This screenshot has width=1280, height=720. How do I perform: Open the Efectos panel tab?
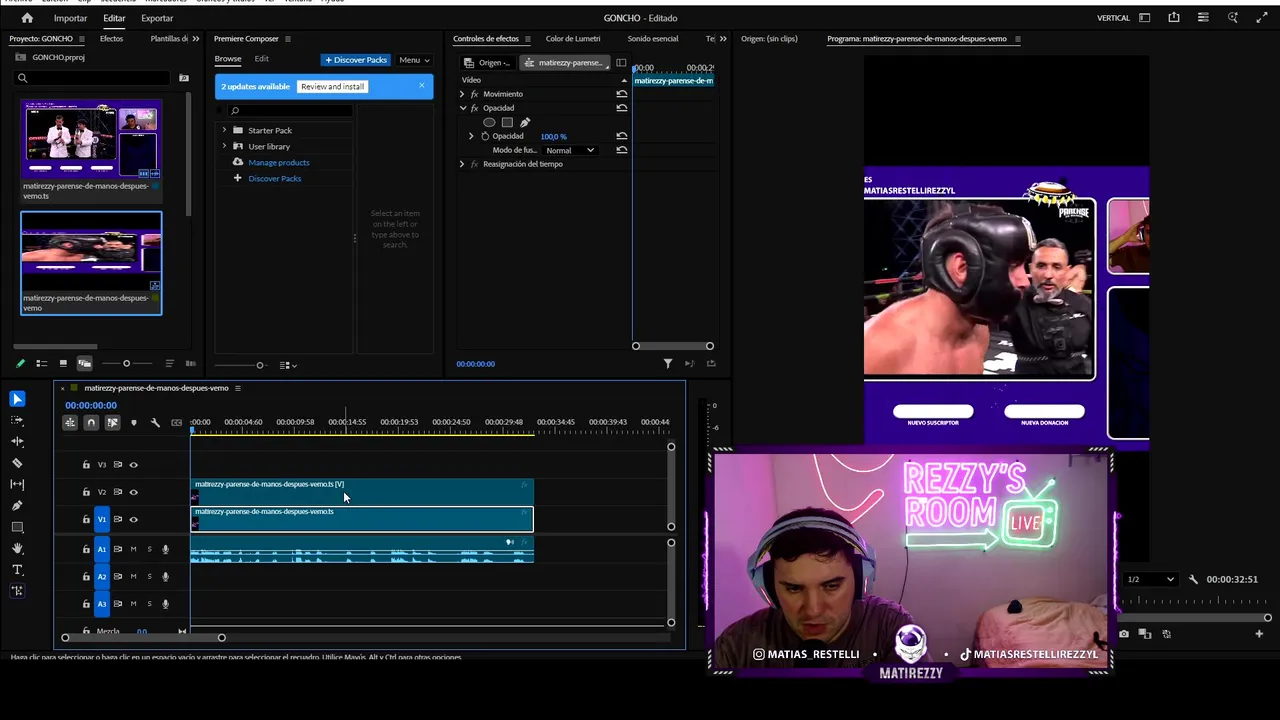[x=111, y=39]
